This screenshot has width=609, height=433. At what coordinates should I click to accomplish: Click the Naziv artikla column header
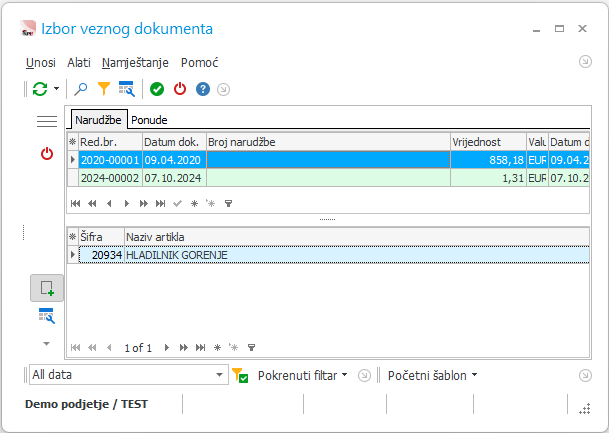pyautogui.click(x=357, y=237)
